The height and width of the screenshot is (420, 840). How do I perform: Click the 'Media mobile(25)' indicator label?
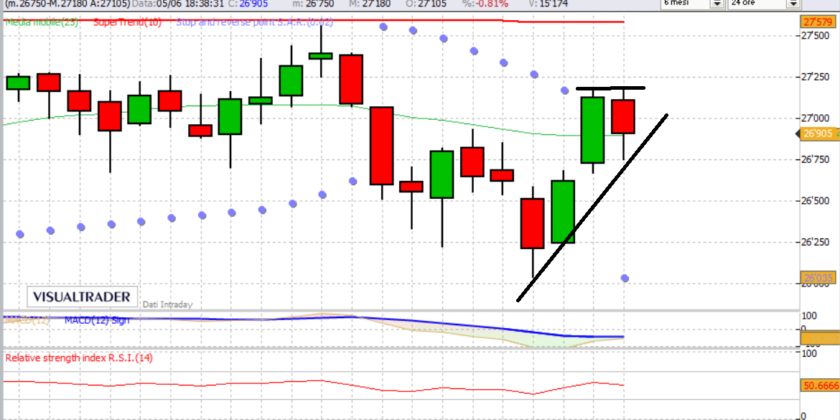[38, 22]
